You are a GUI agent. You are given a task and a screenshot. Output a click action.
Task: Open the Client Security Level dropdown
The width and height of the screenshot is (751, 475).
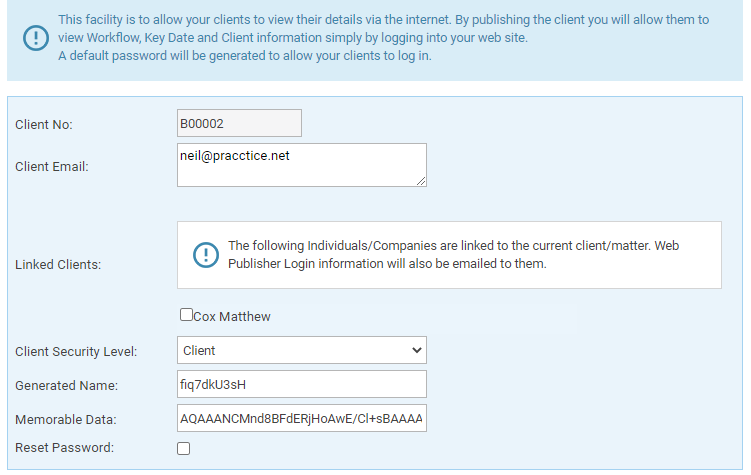click(x=302, y=350)
